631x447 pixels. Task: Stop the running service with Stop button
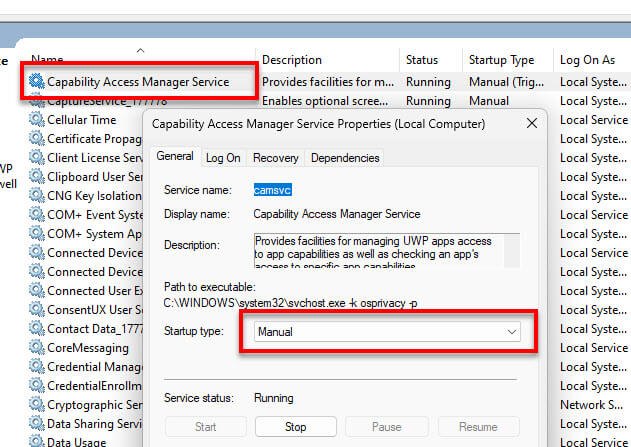[x=296, y=426]
